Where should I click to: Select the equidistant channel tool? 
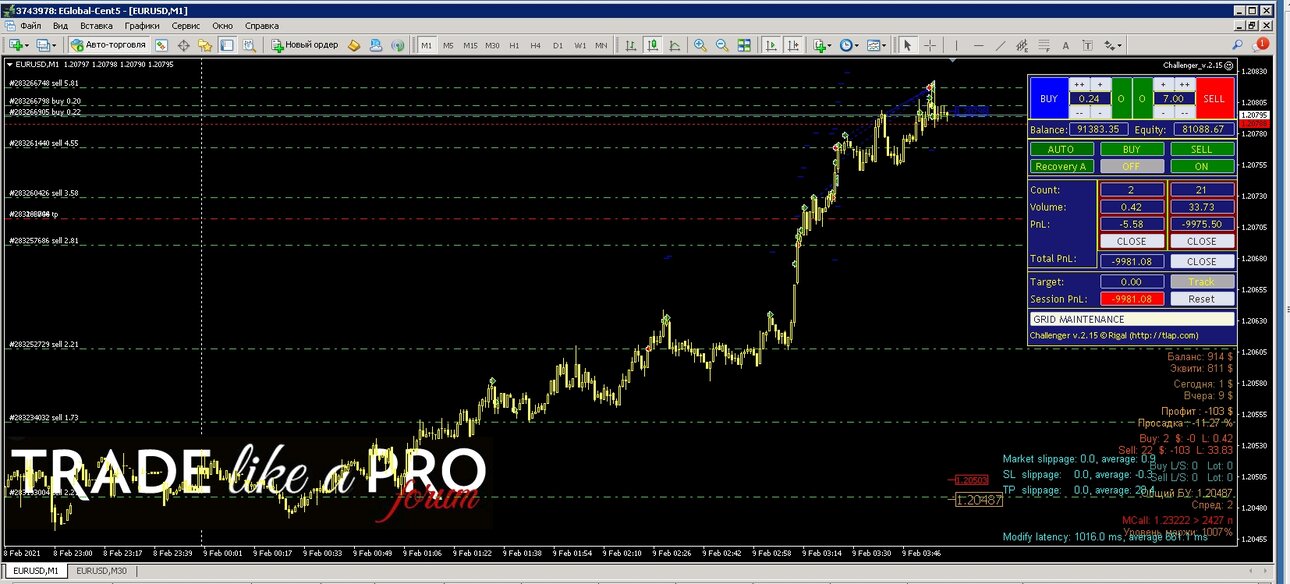(x=1022, y=45)
